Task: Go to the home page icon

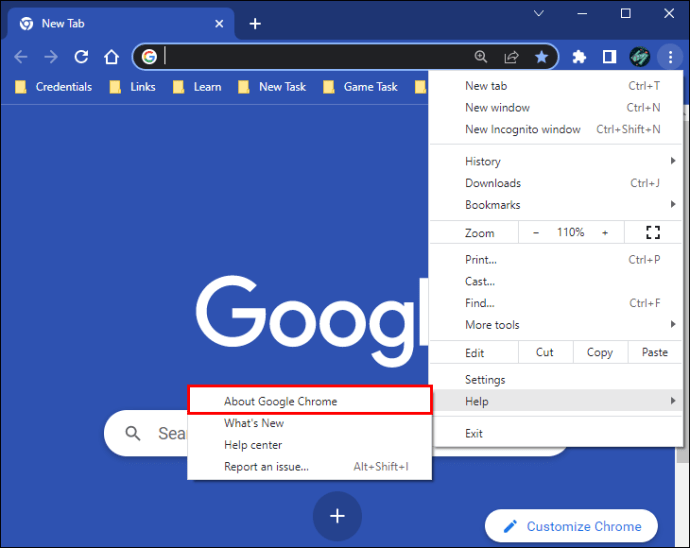Action: tap(111, 57)
